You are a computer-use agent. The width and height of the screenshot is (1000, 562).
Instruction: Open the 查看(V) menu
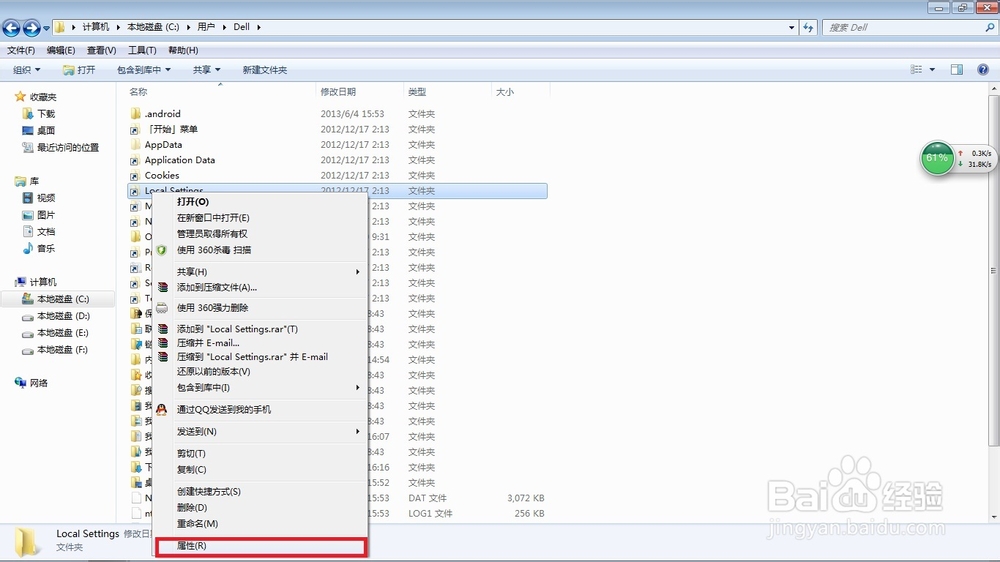click(101, 50)
